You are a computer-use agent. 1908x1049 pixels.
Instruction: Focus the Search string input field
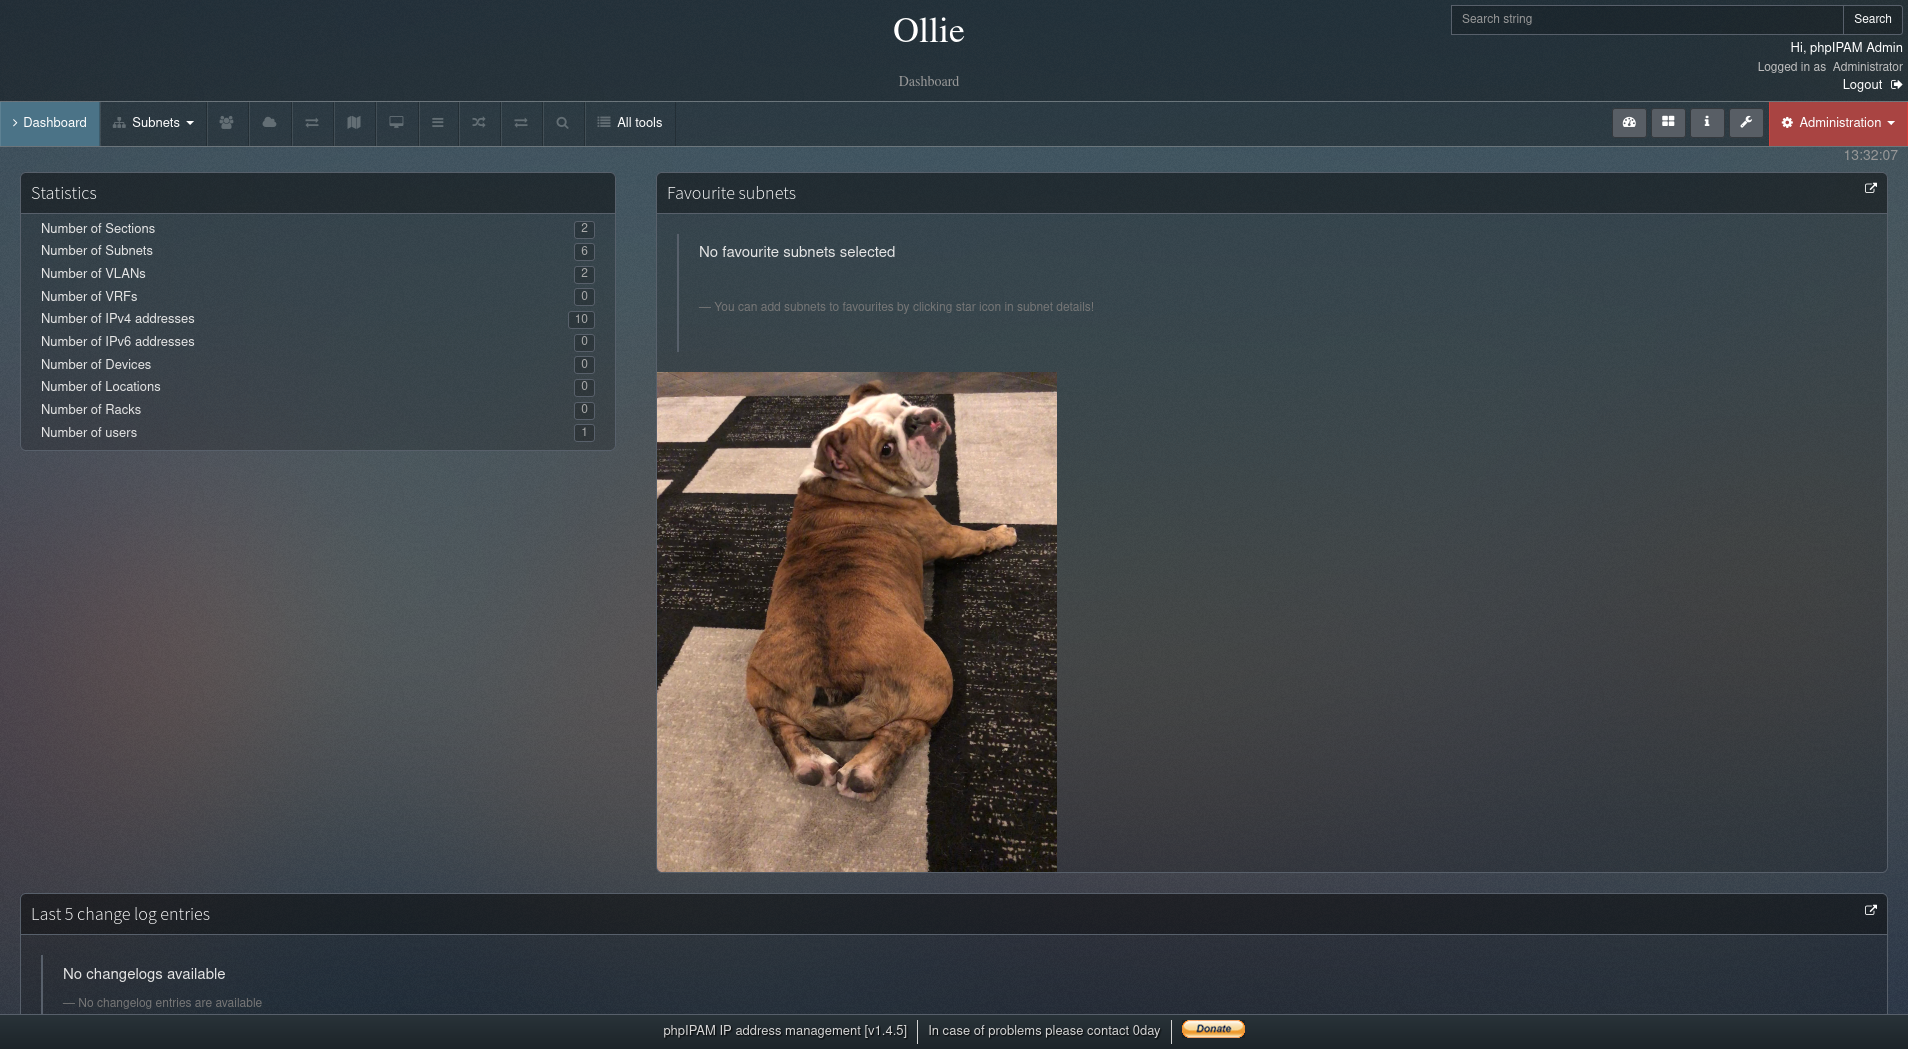click(1646, 19)
